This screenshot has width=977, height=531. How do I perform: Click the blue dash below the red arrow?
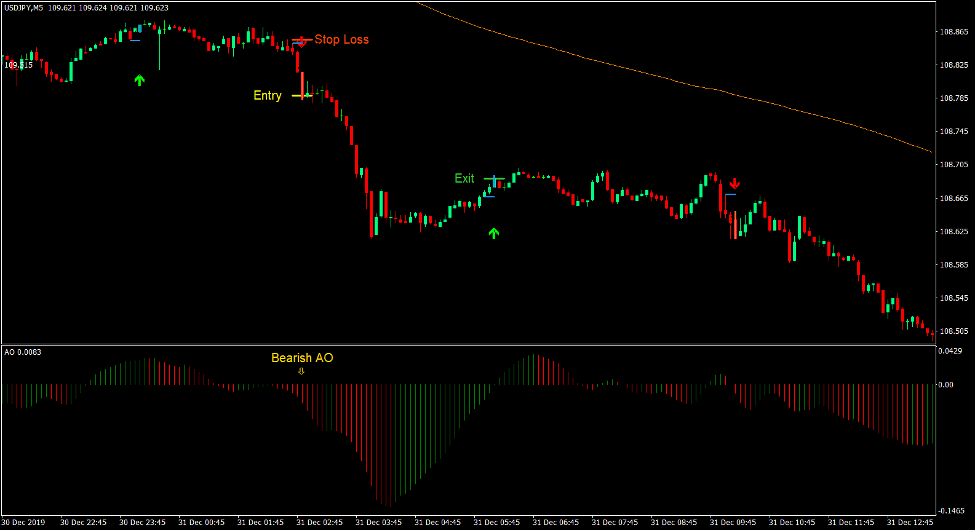point(731,195)
